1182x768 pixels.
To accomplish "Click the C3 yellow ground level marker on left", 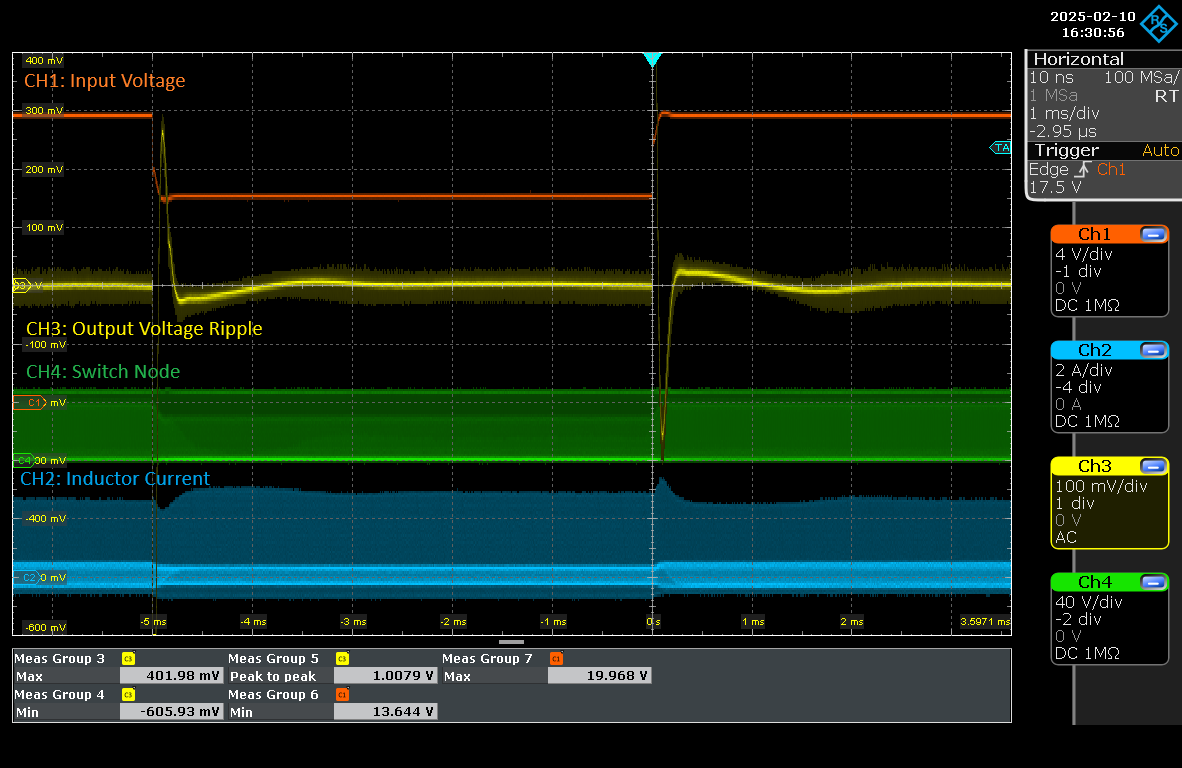I will [19, 285].
